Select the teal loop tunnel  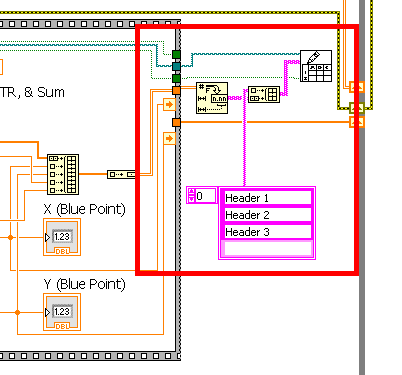pos(176,66)
